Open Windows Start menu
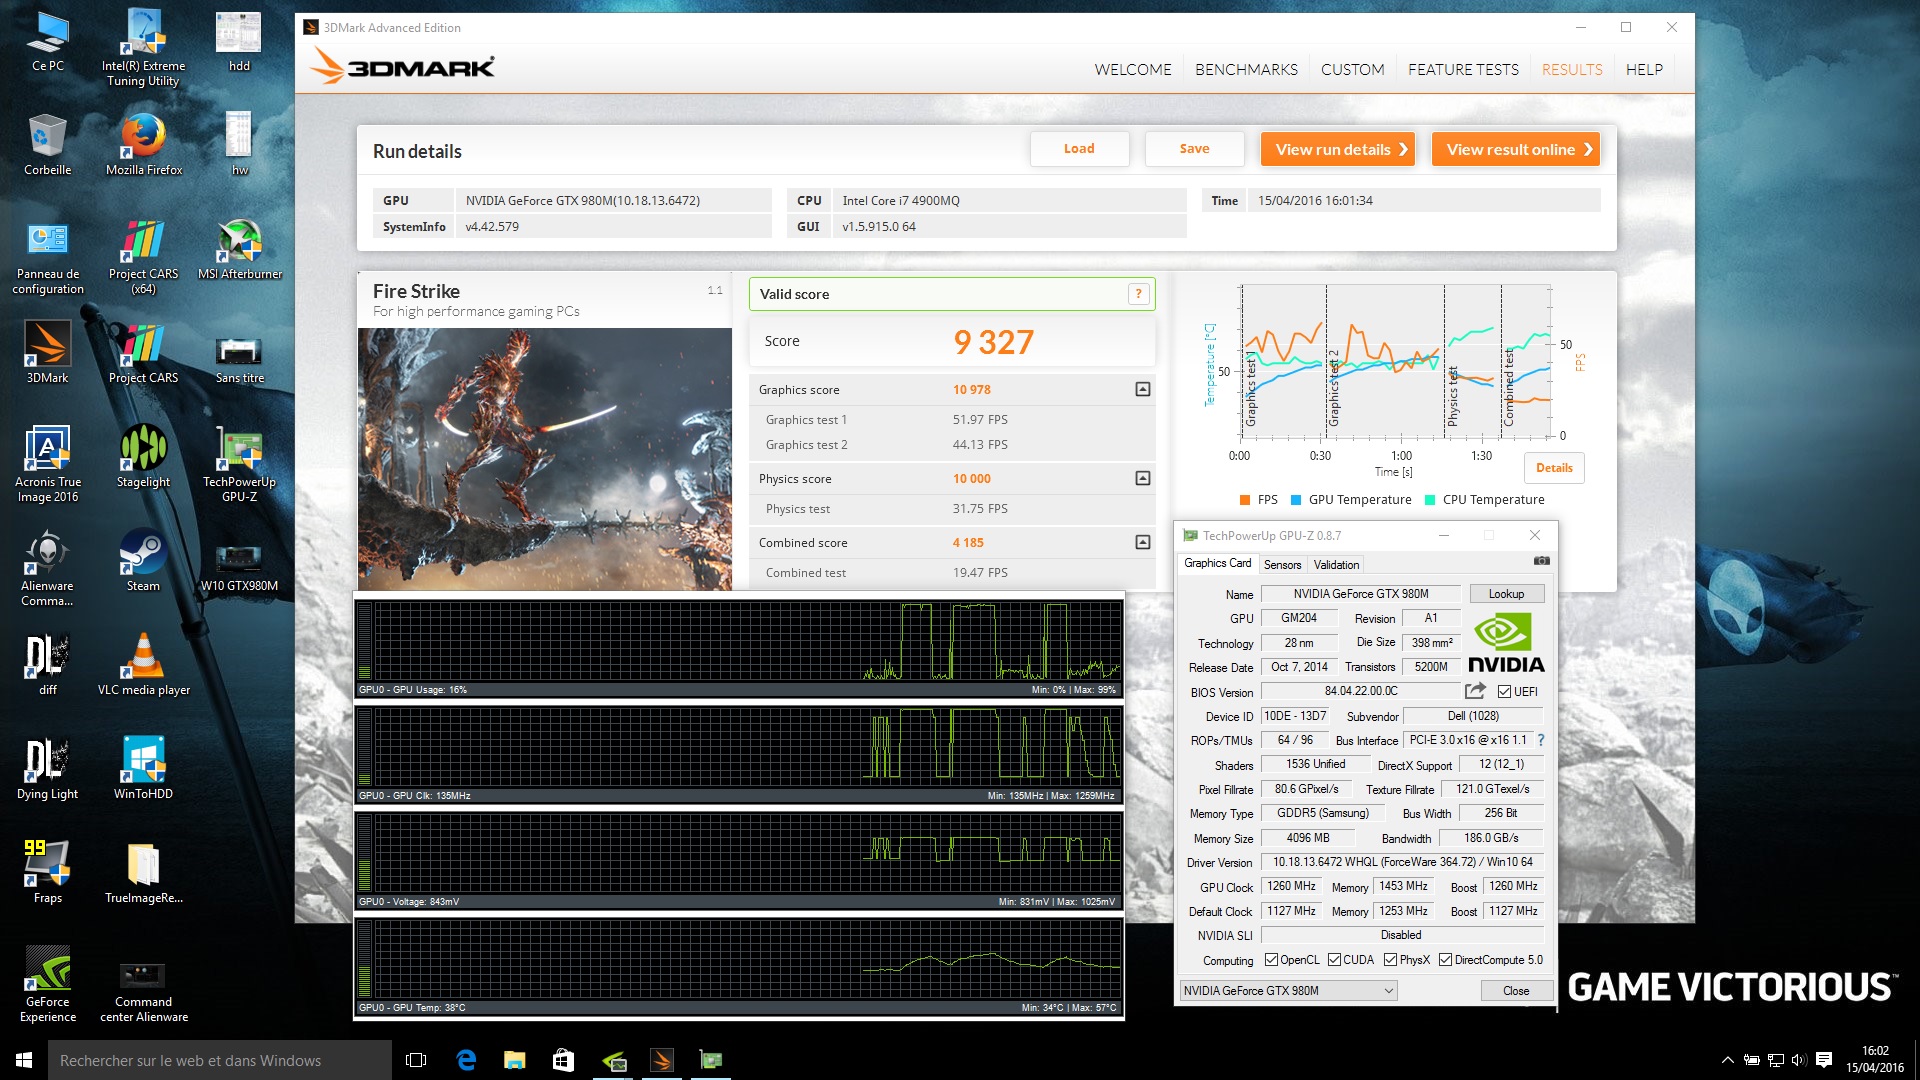The image size is (1920, 1080). (x=24, y=1060)
